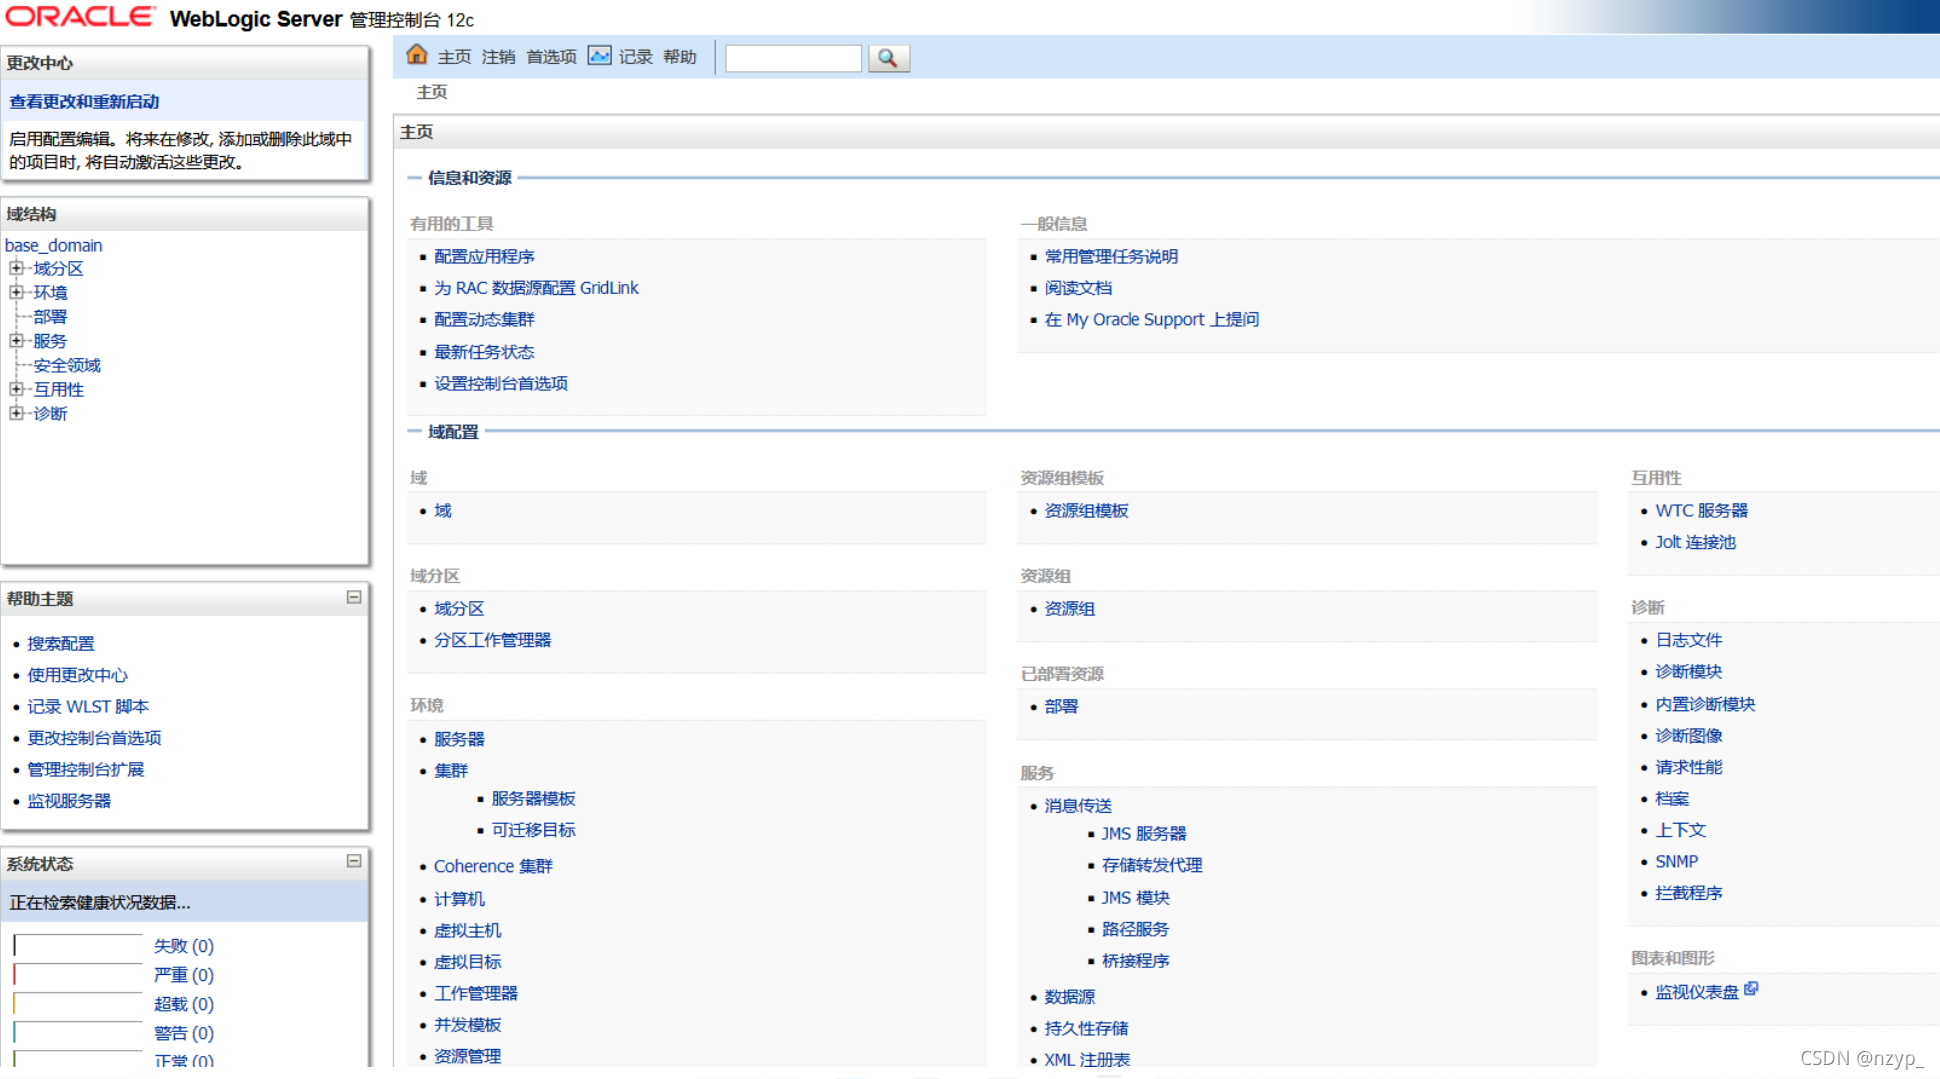Focus the toolbar search input field

pos(793,58)
